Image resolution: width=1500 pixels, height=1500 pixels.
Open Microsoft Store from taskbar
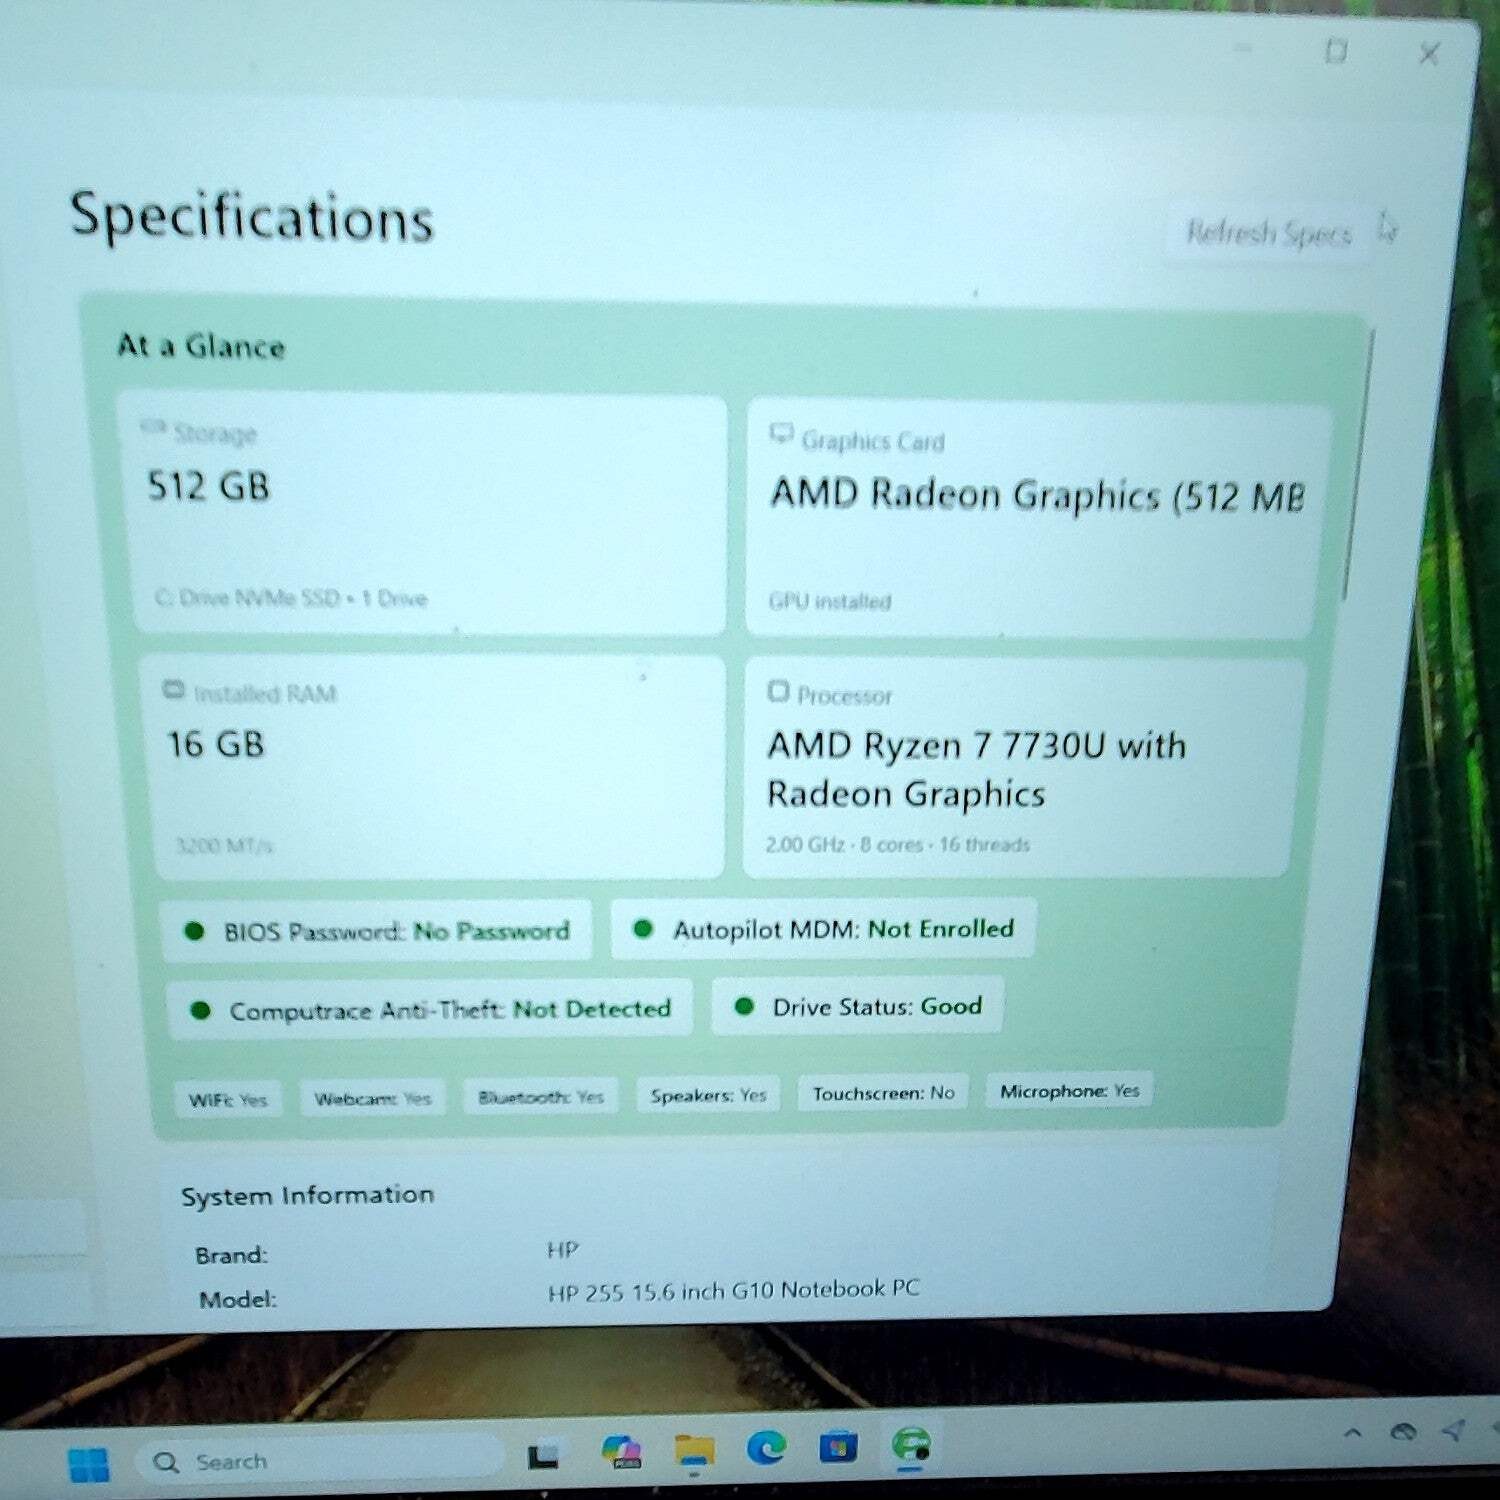(838, 1446)
